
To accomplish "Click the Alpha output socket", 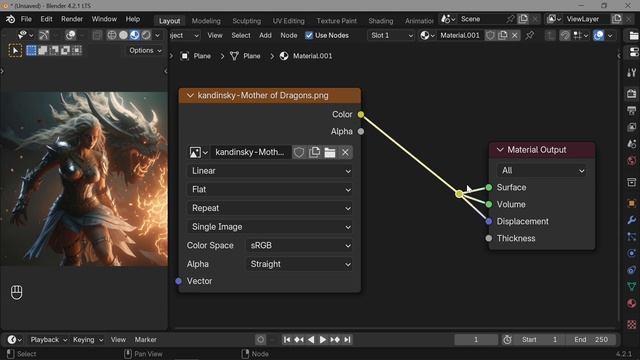I will (x=361, y=131).
